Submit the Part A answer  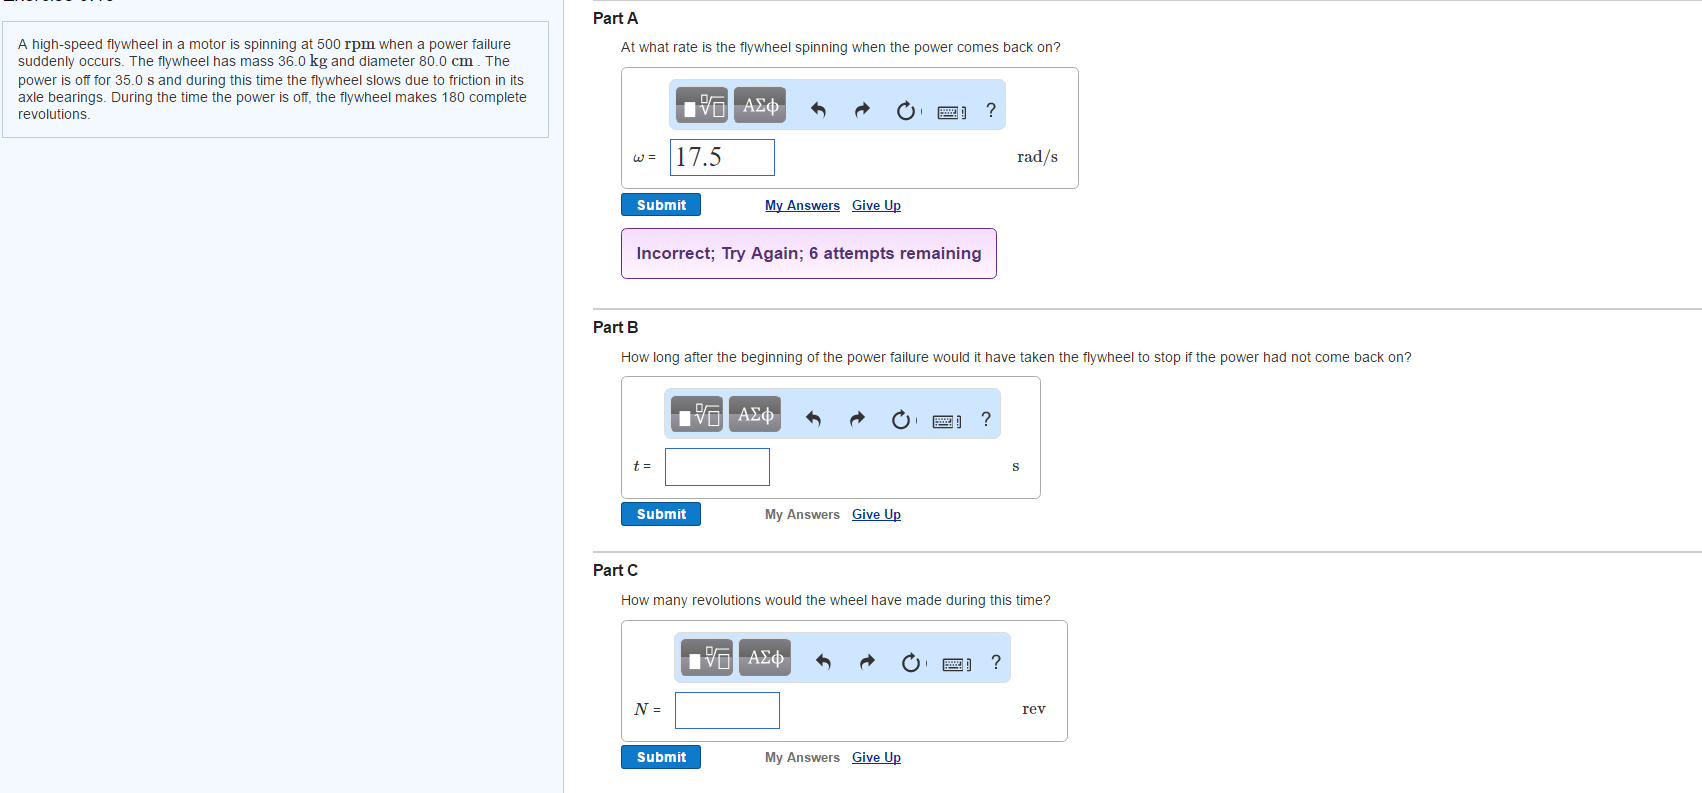(x=661, y=205)
